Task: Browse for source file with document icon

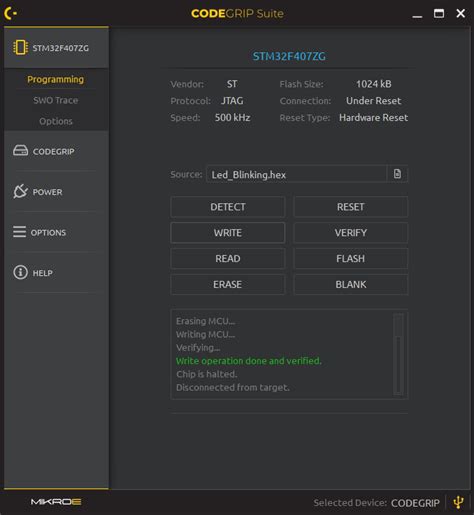Action: tap(397, 174)
